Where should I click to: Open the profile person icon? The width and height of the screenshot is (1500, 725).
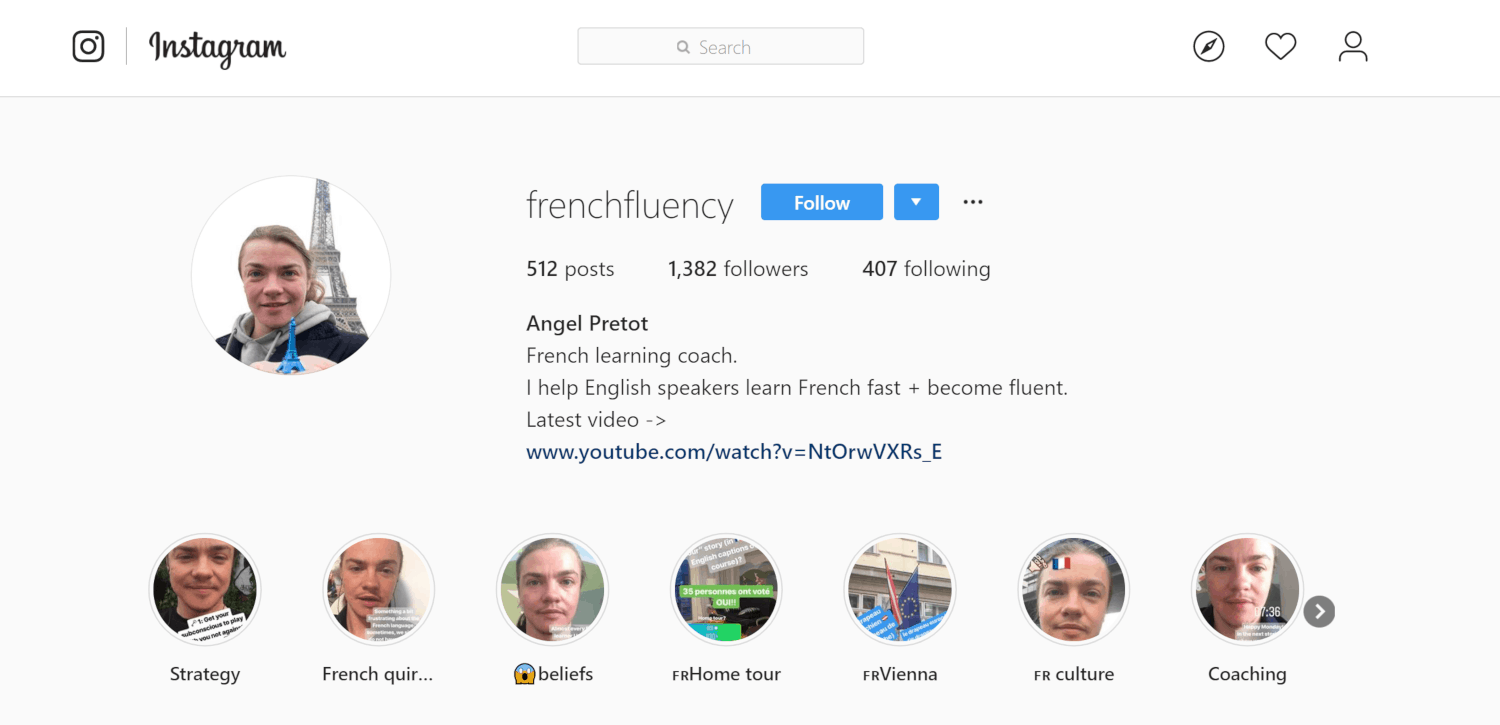[x=1353, y=47]
